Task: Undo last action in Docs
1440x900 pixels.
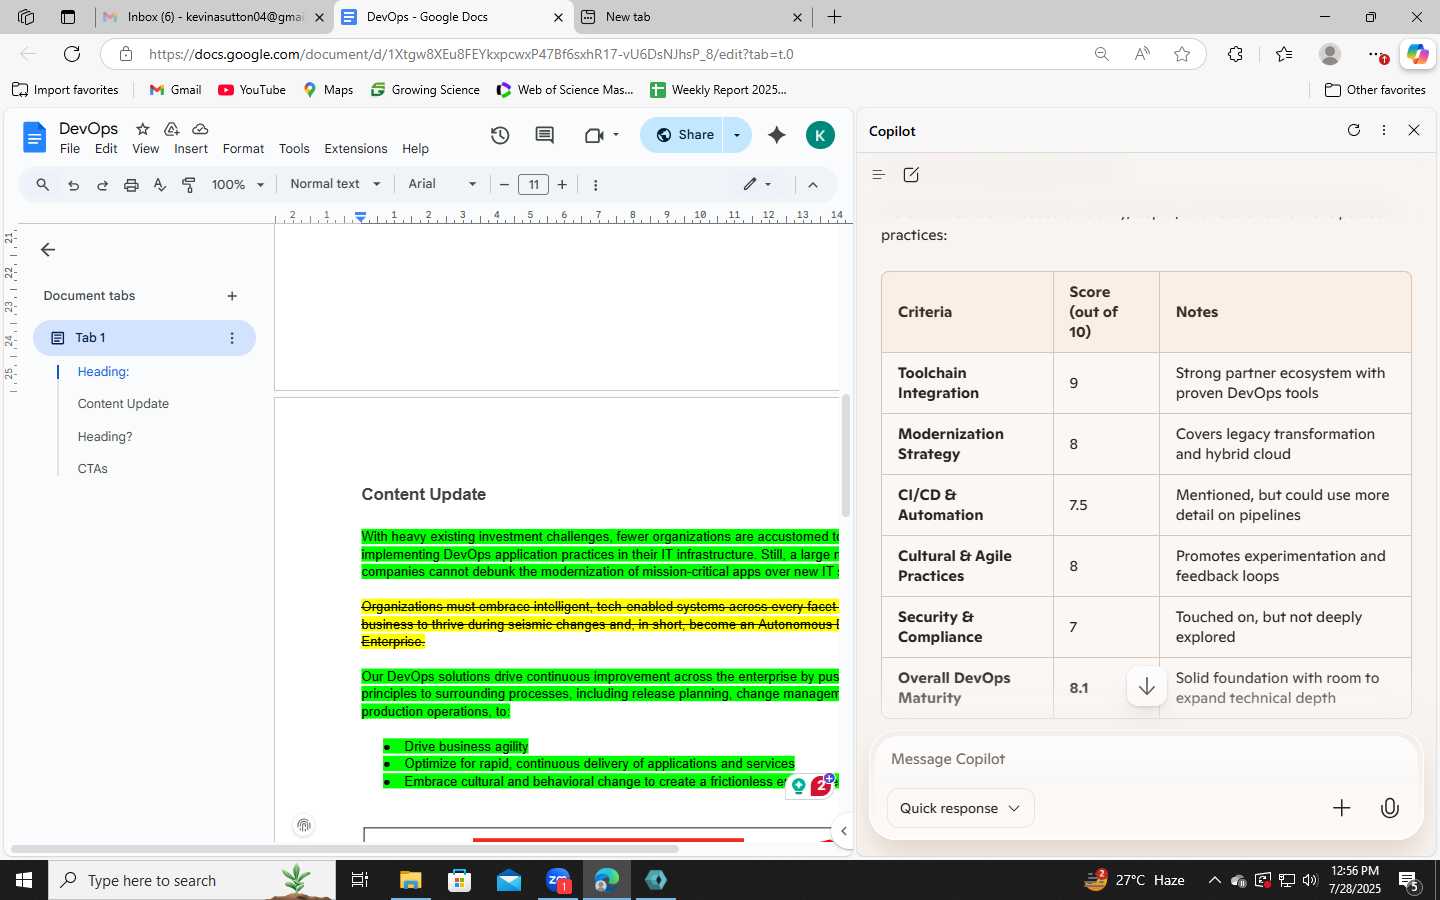Action: point(73,185)
